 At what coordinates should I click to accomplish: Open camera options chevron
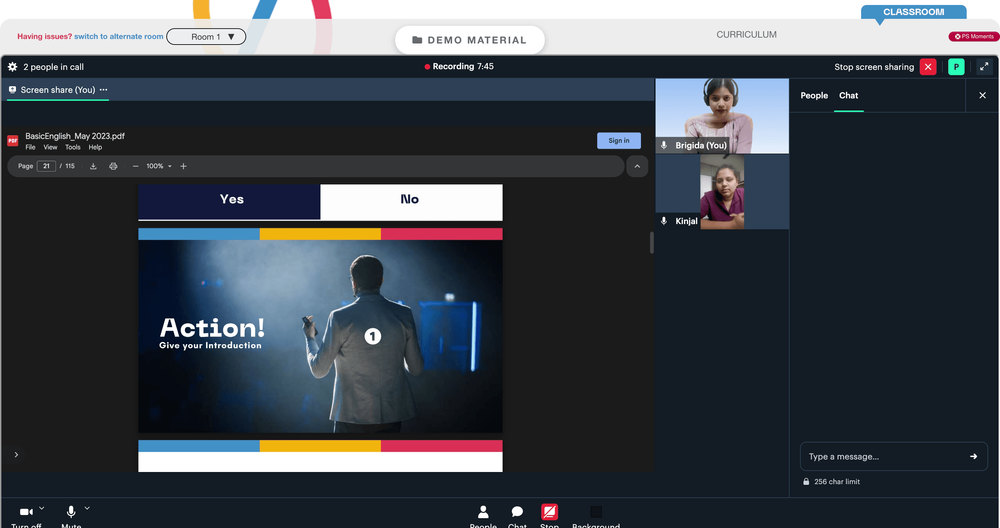coord(41,508)
